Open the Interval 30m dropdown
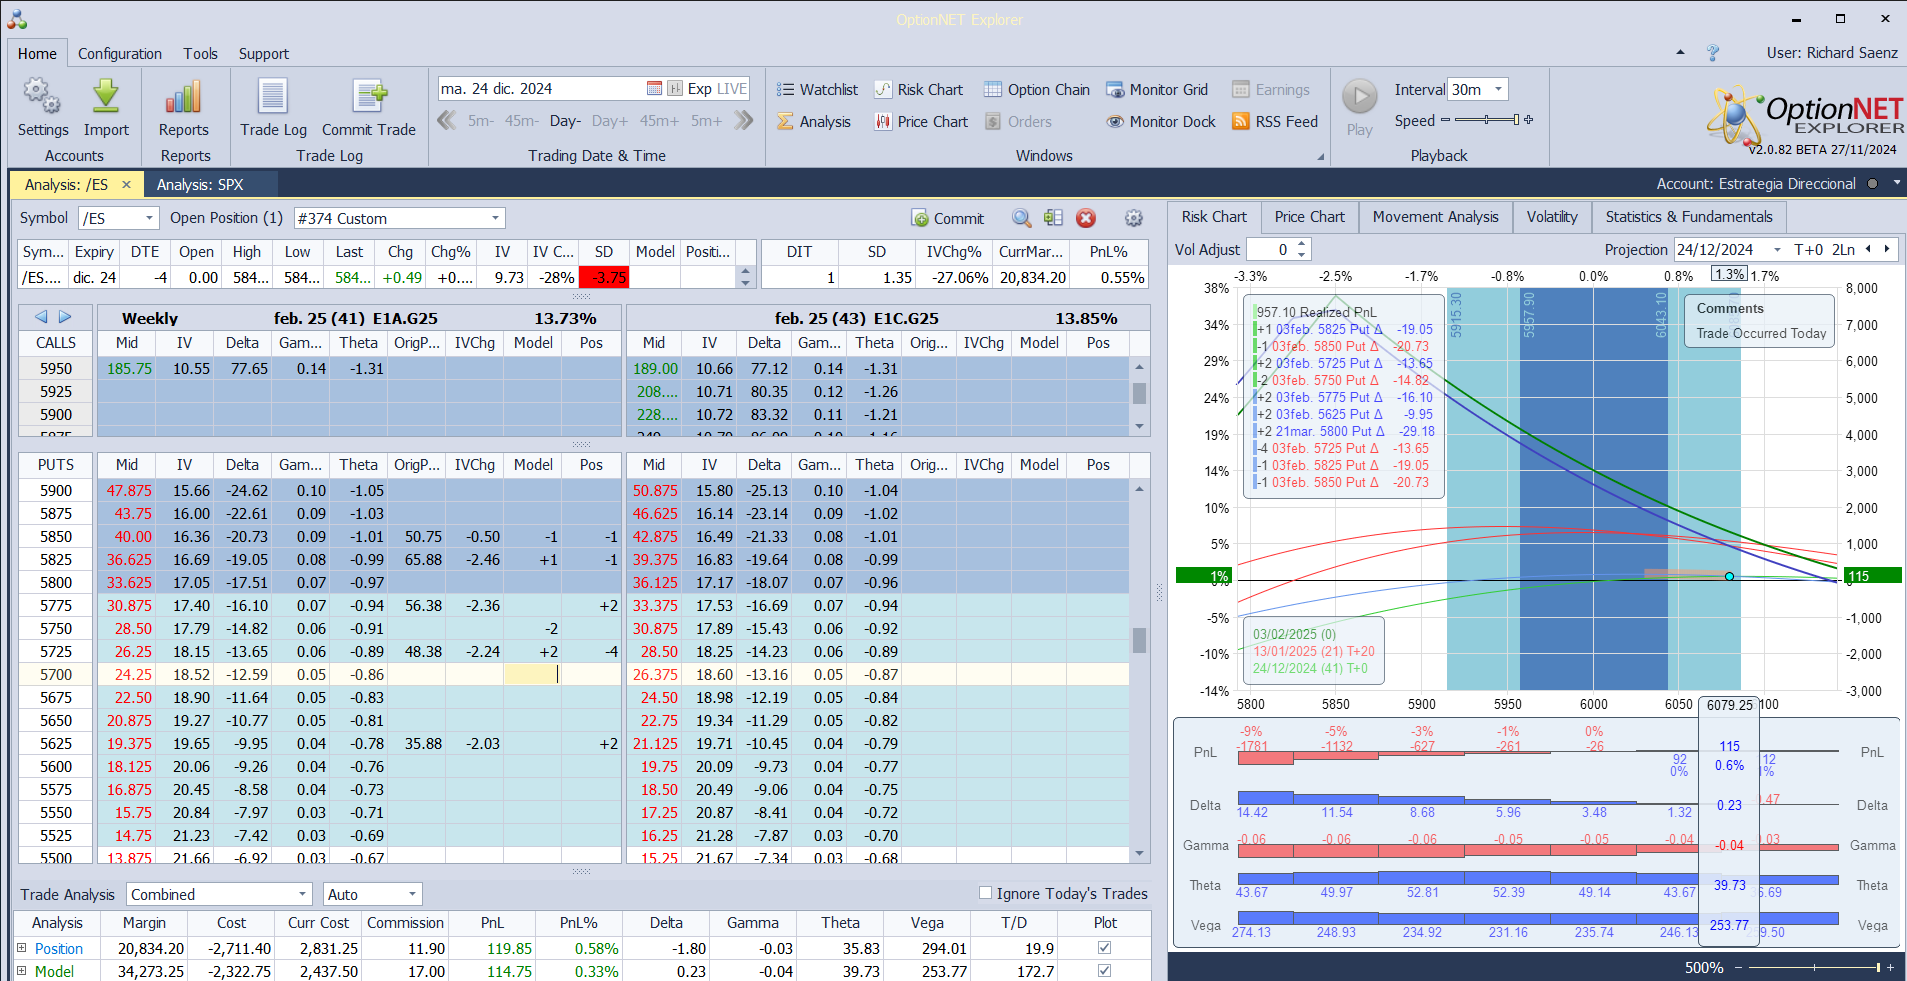 tap(1498, 89)
